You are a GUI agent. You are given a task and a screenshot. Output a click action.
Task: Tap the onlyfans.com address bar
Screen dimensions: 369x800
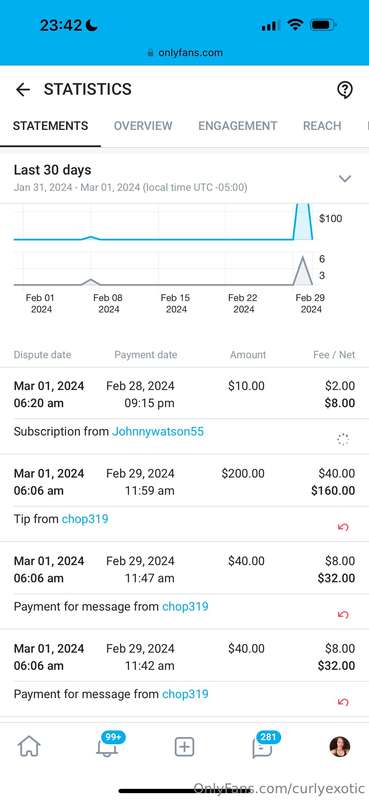[x=184, y=53]
